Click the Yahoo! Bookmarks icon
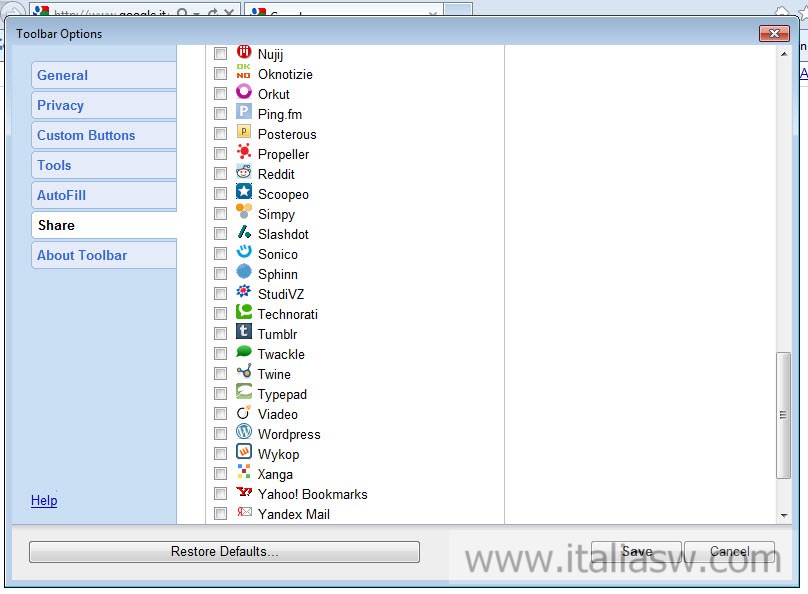This screenshot has height=594, width=808. pyautogui.click(x=244, y=493)
